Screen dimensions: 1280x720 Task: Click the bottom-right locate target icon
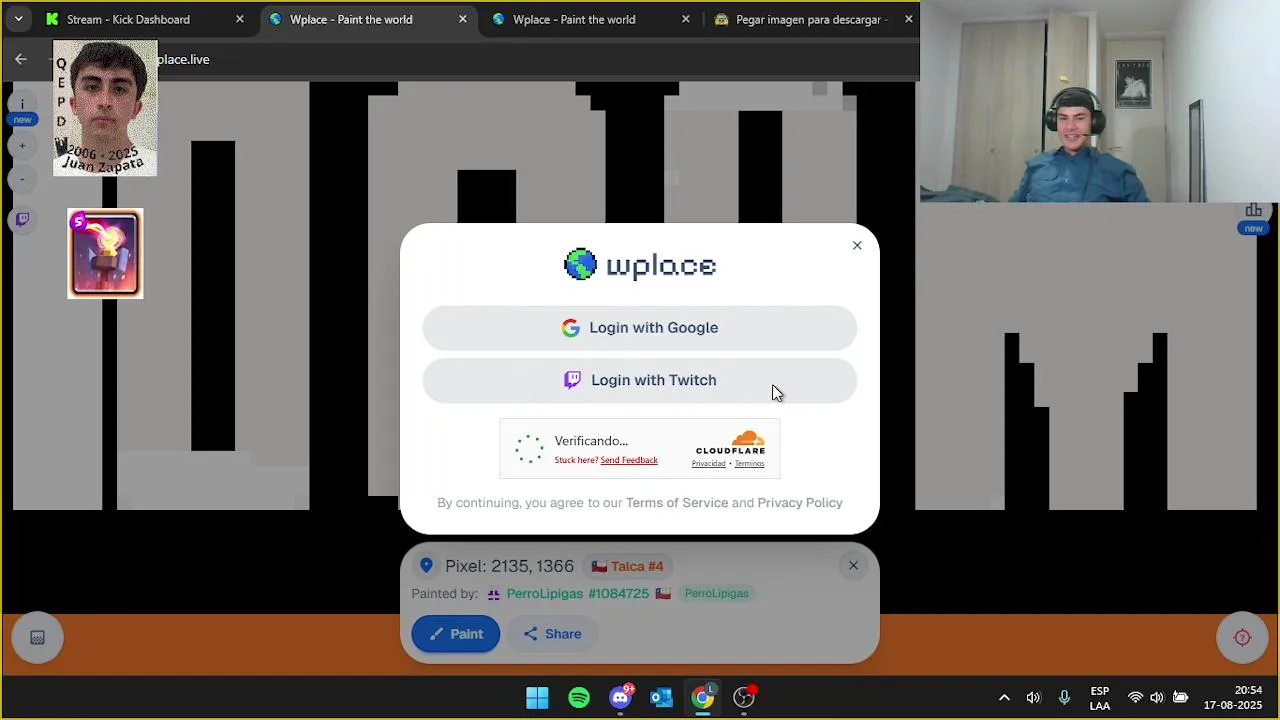click(x=1242, y=638)
